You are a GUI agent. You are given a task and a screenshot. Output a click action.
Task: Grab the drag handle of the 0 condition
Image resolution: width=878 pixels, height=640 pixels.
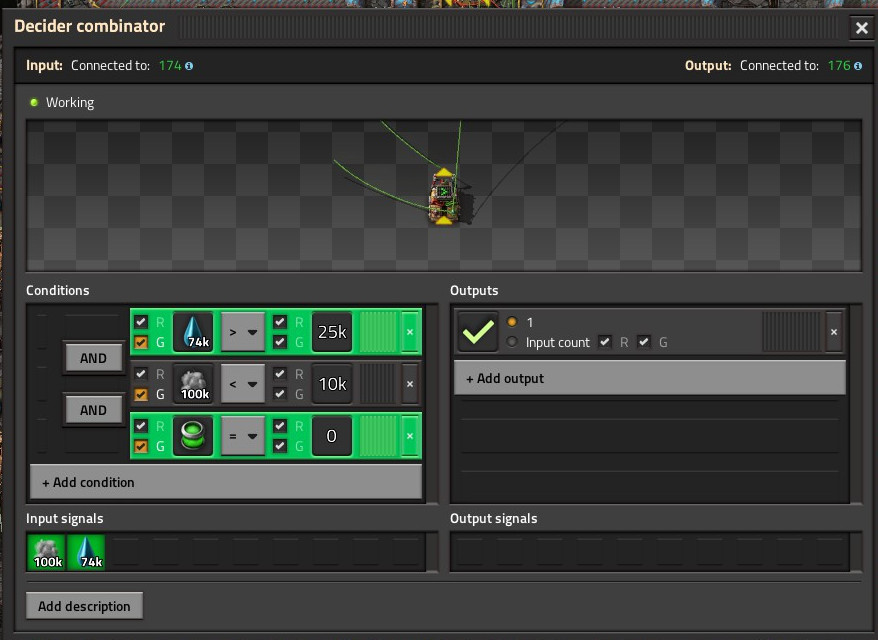point(378,436)
